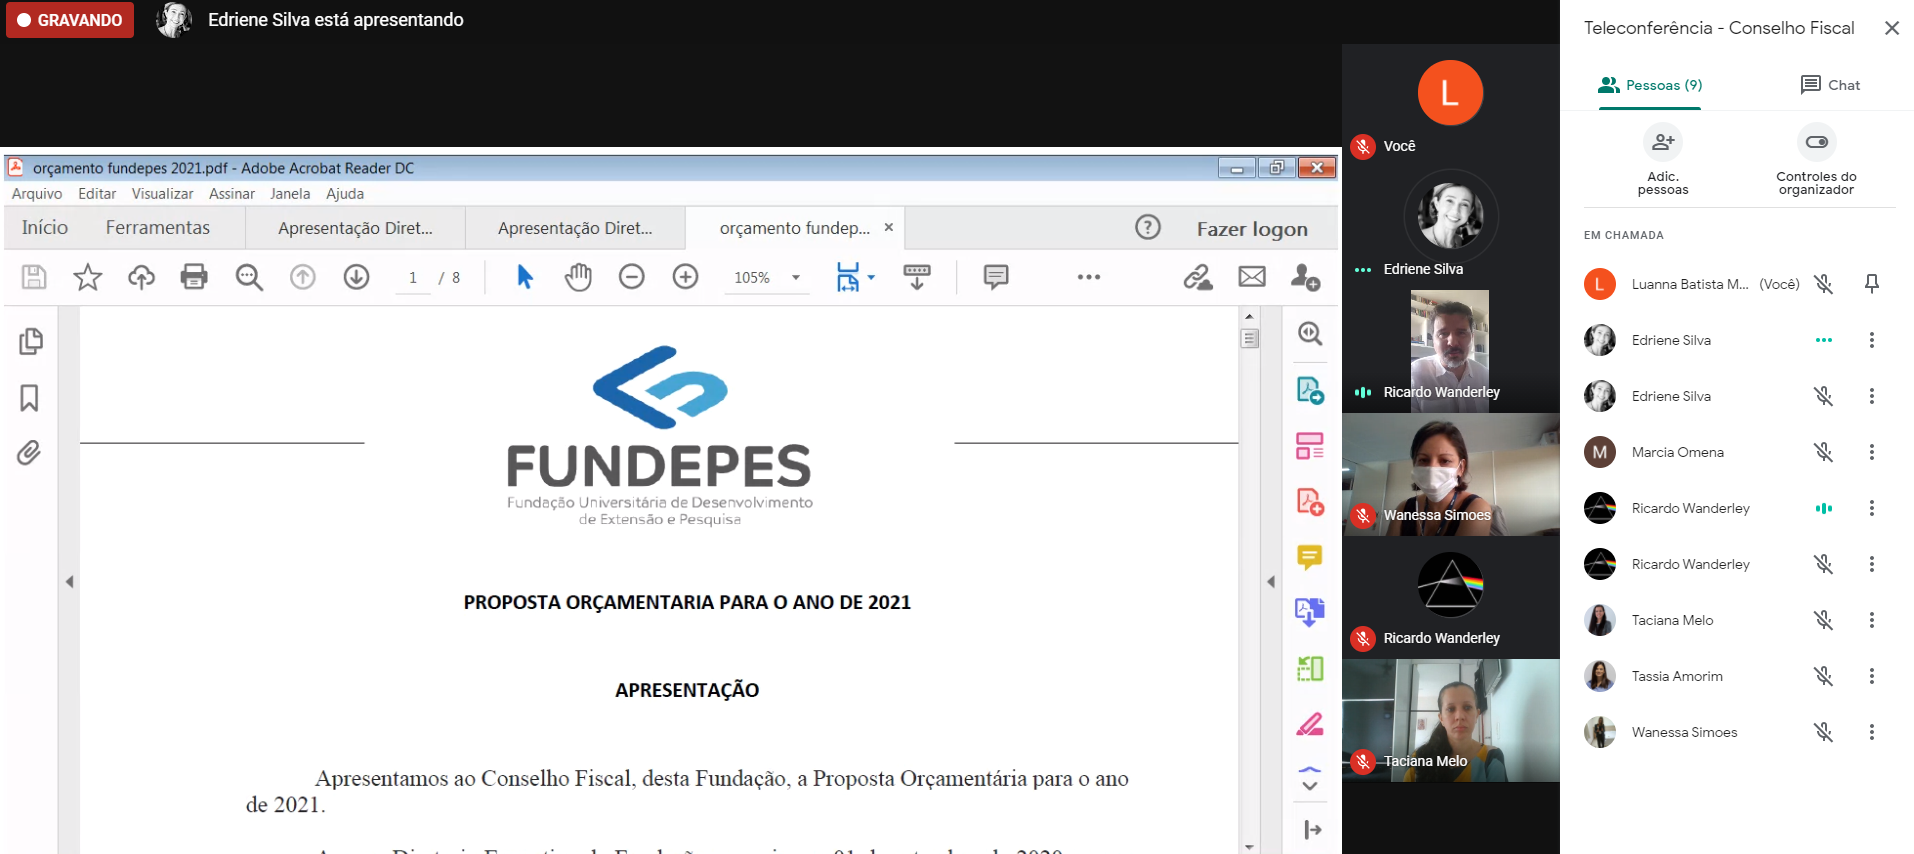Add the star bookmark to this file
Screen dimensions: 1914x854
88,277
